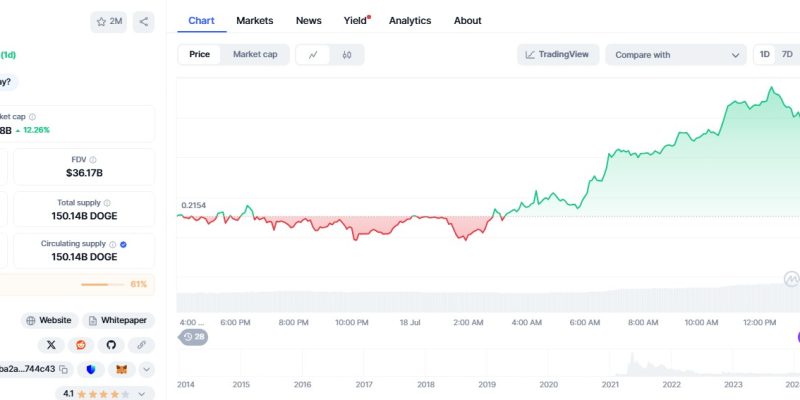Click the 6:00 AM label on the chart axis
Viewport: 800px width, 400px height.
click(585, 322)
